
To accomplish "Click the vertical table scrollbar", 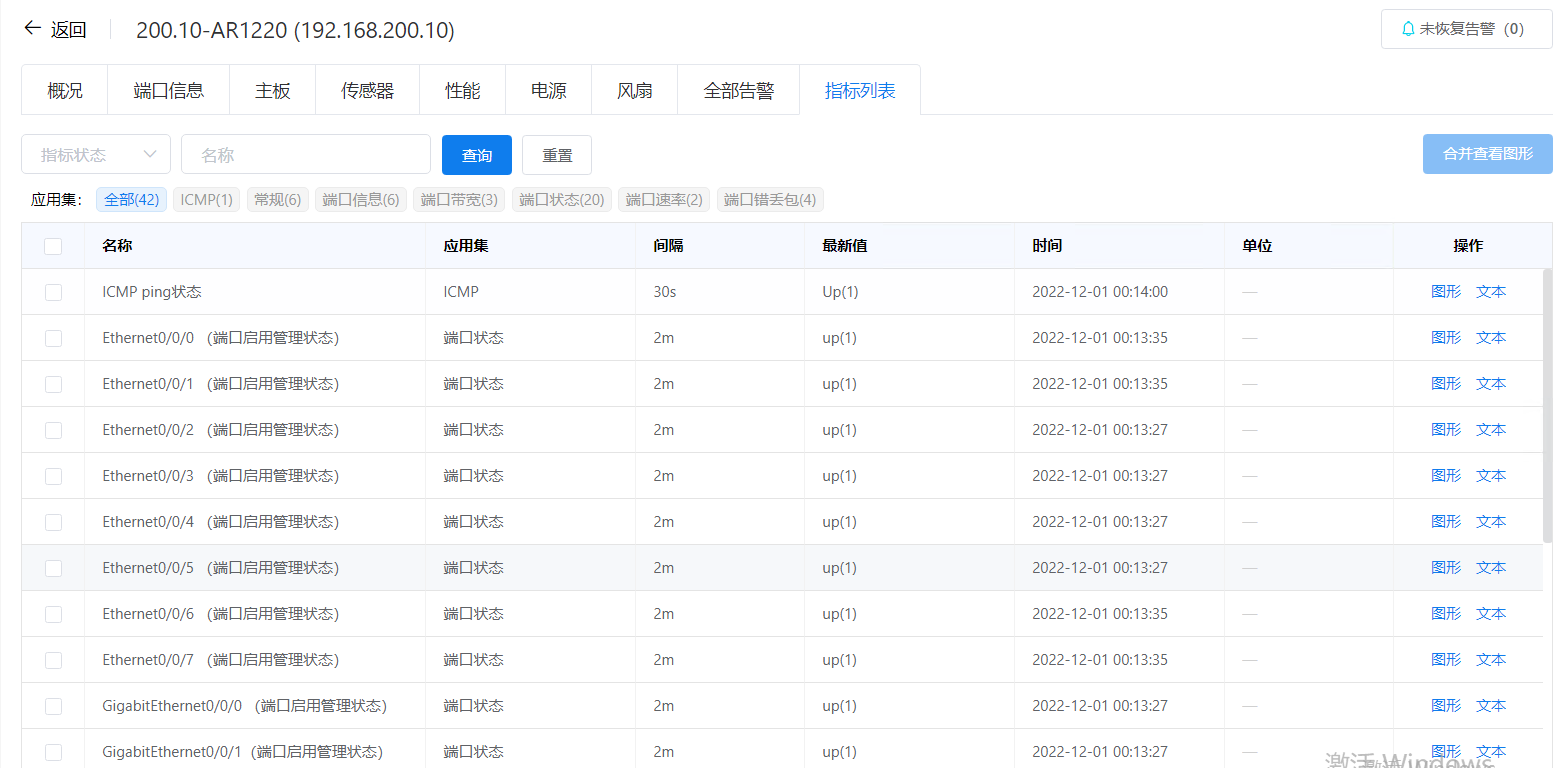I will 1548,405.
